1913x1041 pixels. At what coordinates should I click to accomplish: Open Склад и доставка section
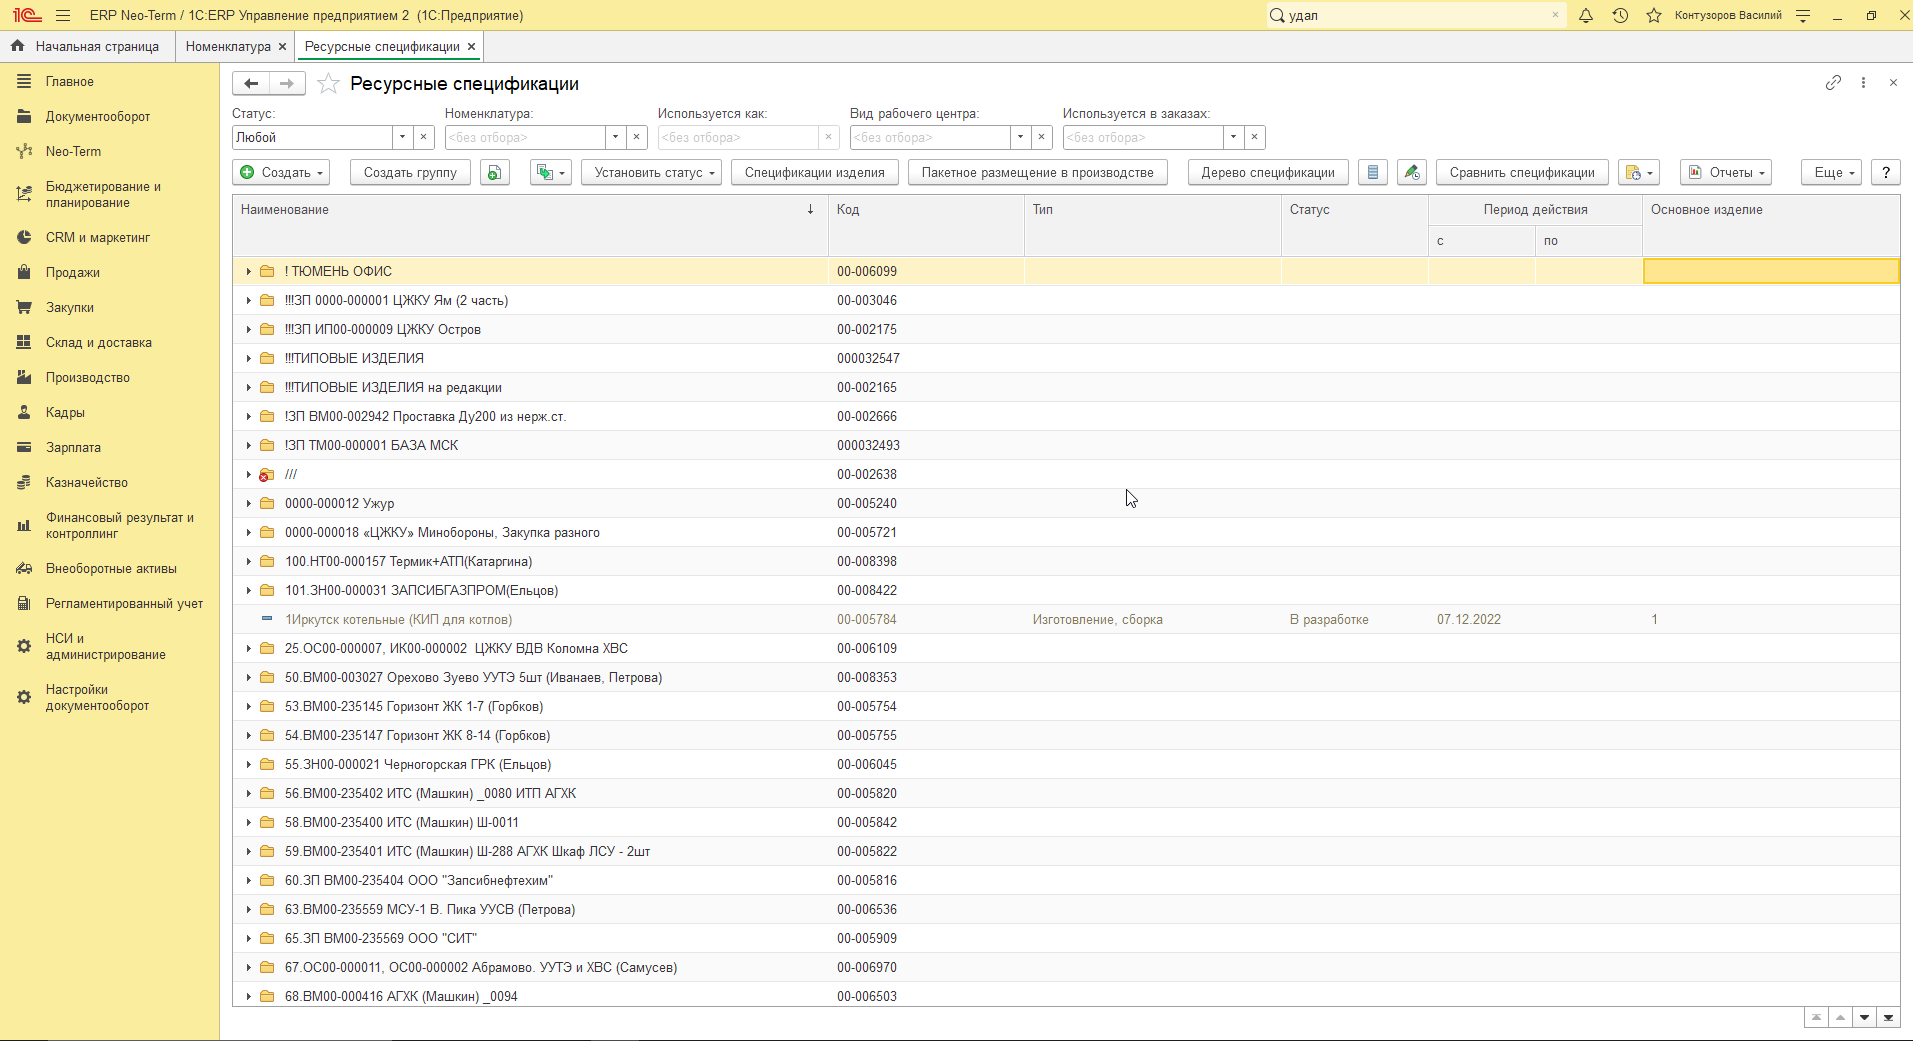99,342
